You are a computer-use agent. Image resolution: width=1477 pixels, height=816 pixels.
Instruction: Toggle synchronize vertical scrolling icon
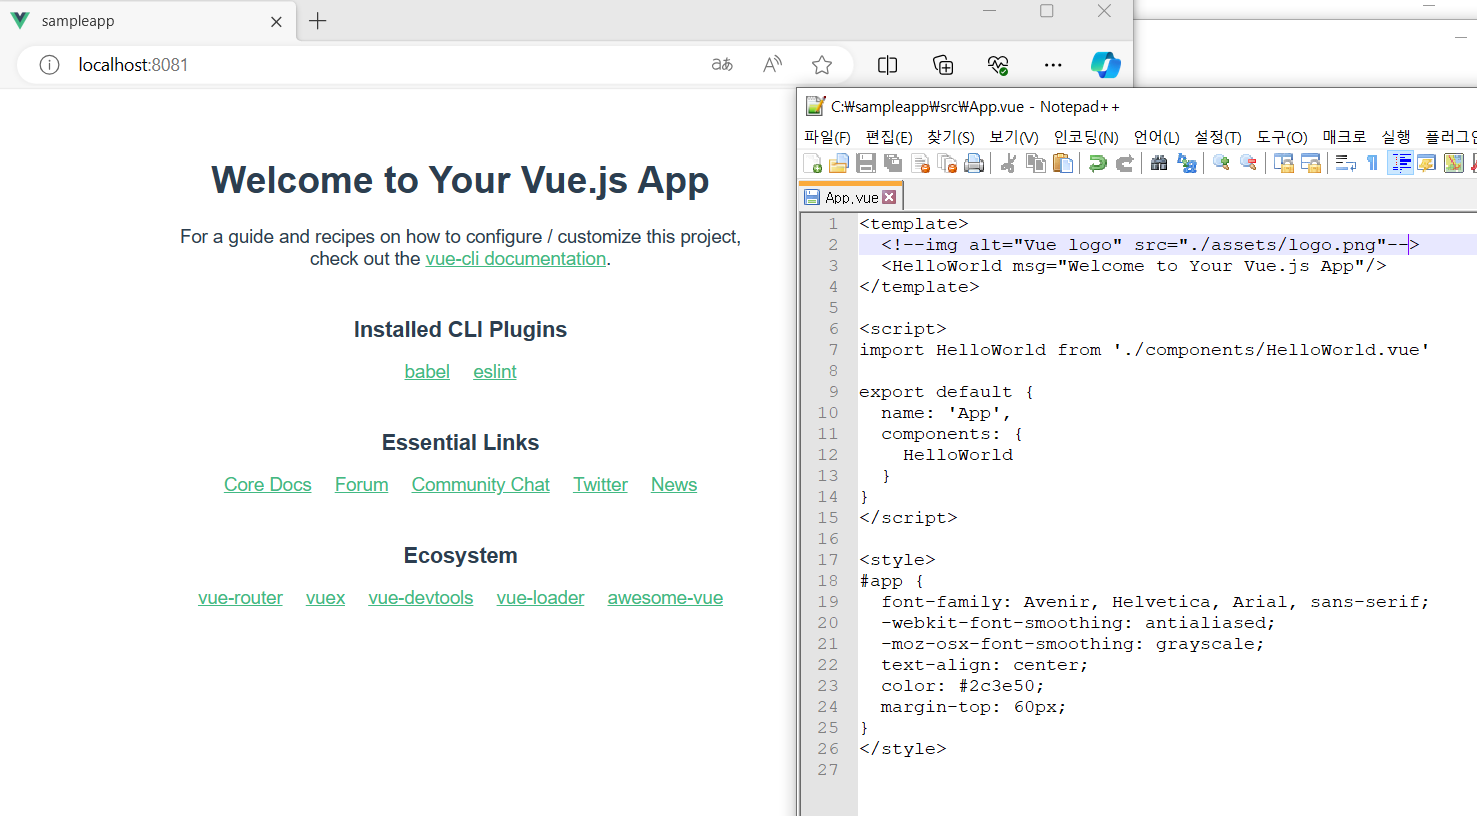click(1284, 163)
